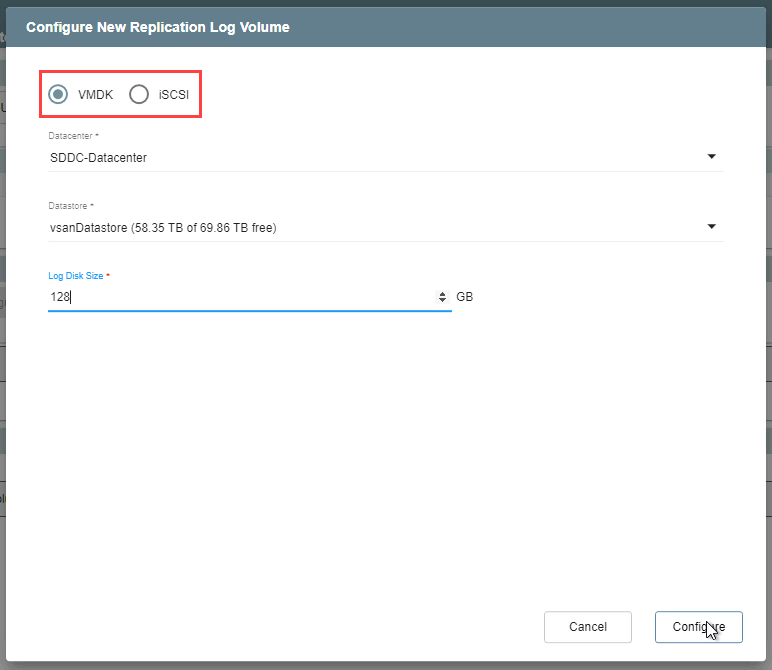772x670 pixels.
Task: Click the Datacenter field label
Action: click(73, 136)
